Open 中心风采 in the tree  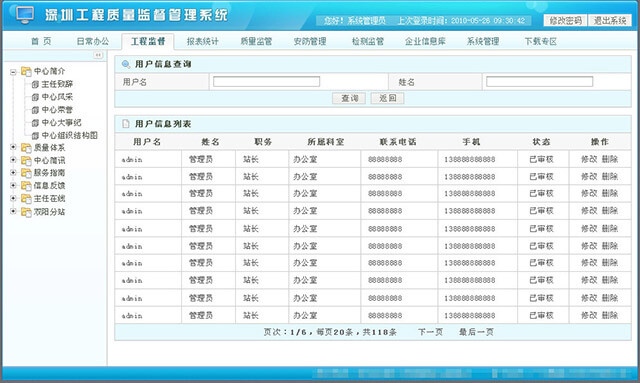point(57,97)
